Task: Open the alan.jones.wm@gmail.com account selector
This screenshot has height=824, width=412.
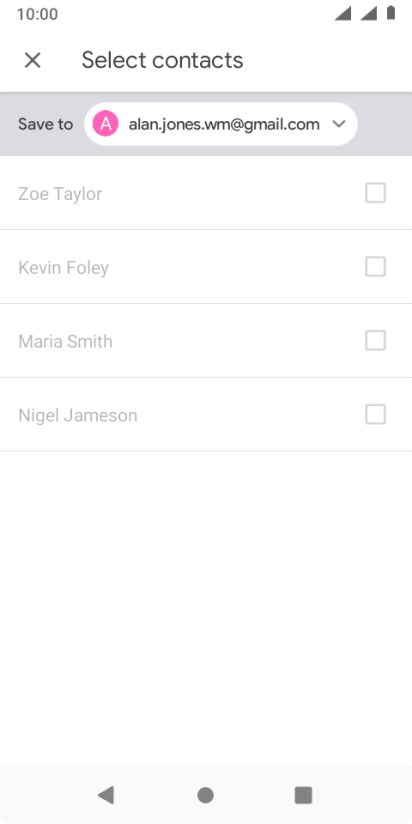Action: [x=221, y=124]
